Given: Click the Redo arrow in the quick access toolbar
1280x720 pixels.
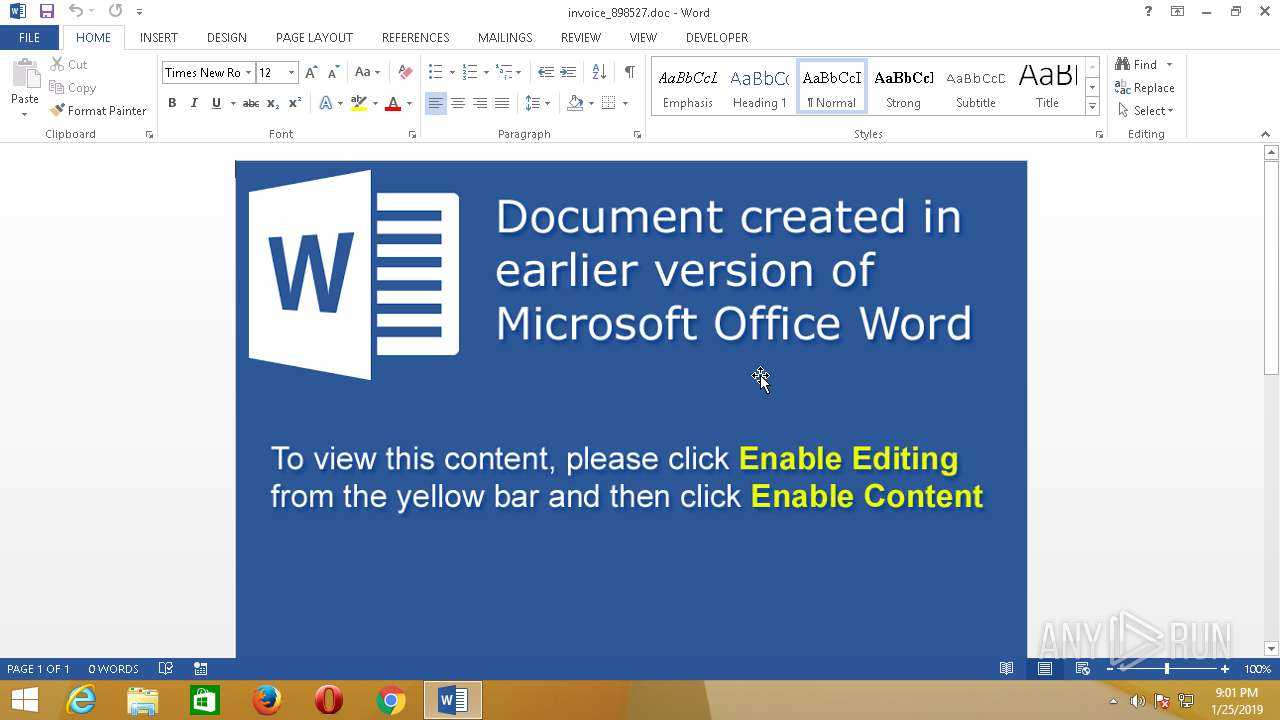Looking at the screenshot, I should [115, 12].
